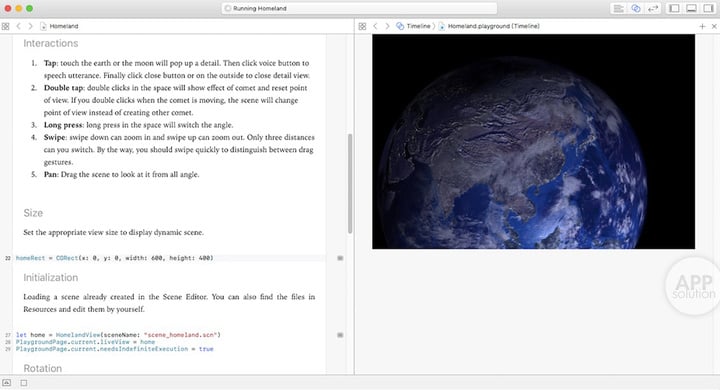This screenshot has height=390, width=720.
Task: Toggle the navigator panel
Action: click(674, 8)
